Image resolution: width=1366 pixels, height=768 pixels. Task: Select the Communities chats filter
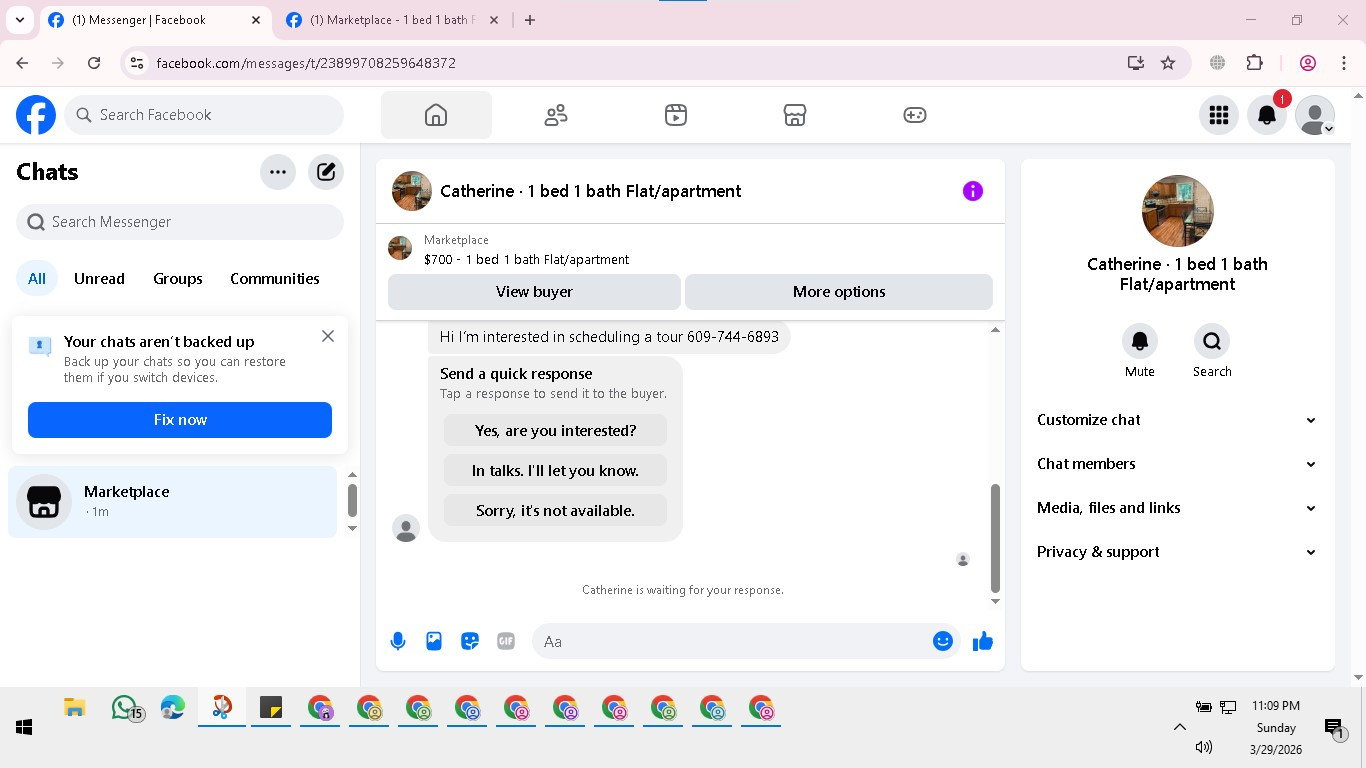pyautogui.click(x=275, y=279)
